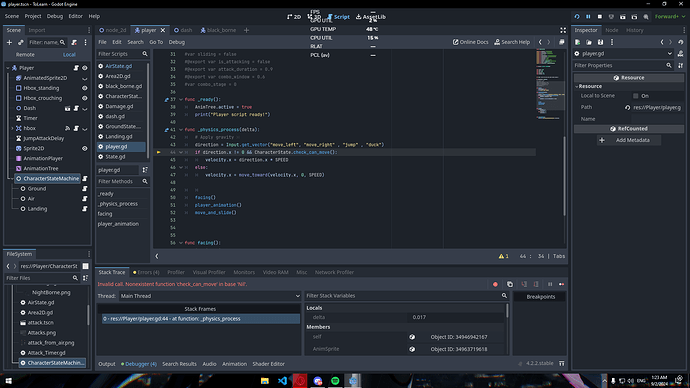Open the Debug menu in menu bar

tap(55, 16)
